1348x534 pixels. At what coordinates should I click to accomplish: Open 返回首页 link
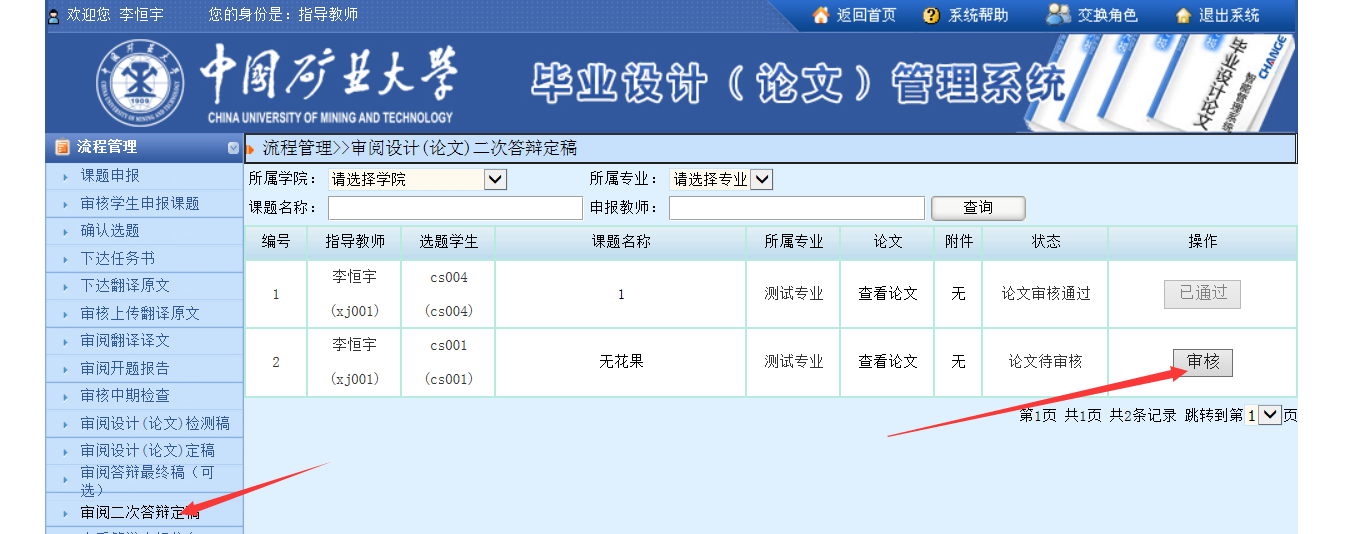[866, 15]
